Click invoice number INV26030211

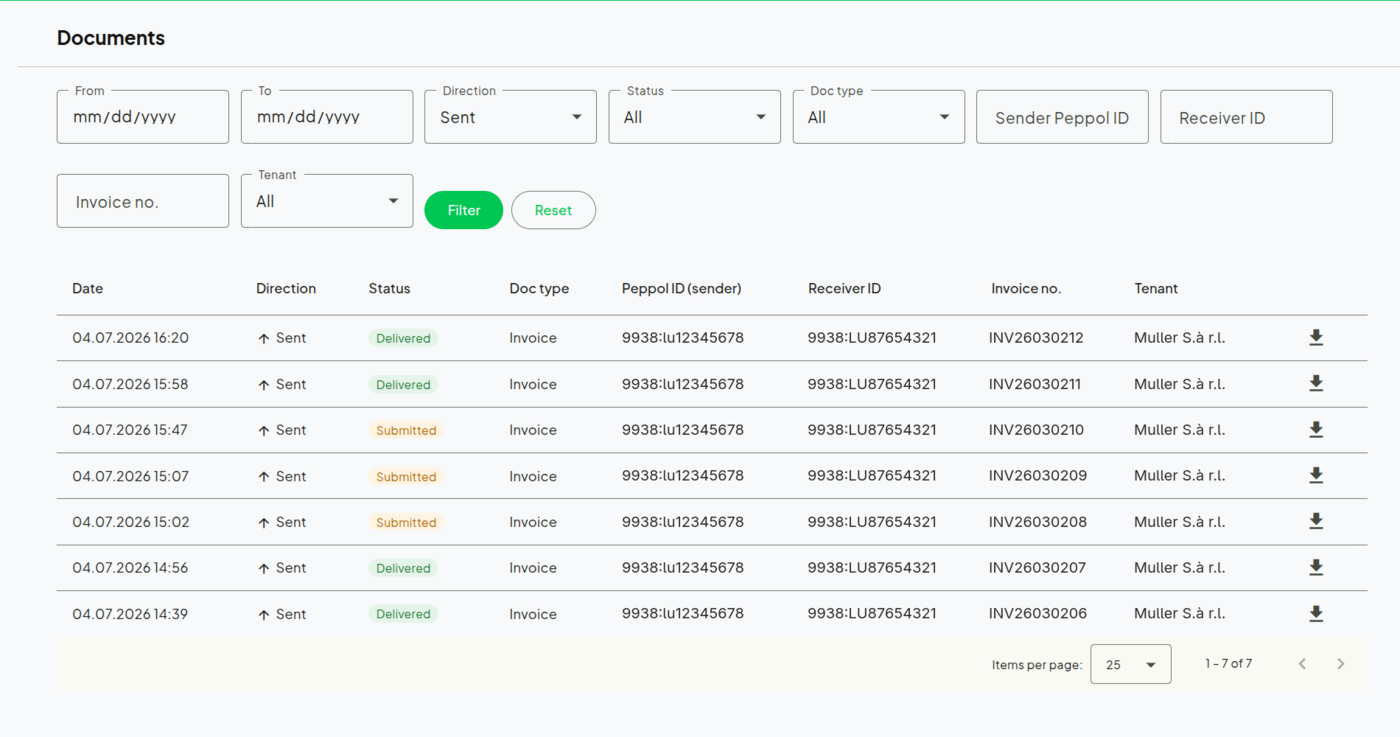[1035, 384]
